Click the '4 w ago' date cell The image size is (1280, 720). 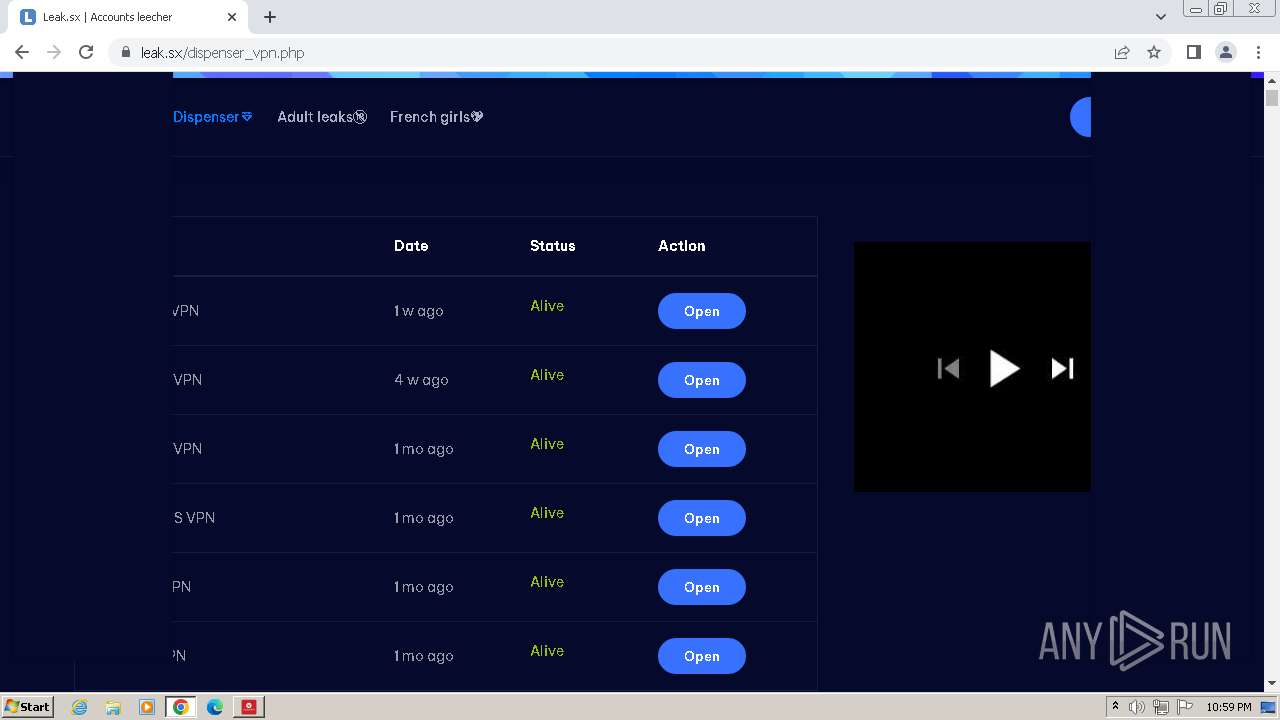click(421, 380)
